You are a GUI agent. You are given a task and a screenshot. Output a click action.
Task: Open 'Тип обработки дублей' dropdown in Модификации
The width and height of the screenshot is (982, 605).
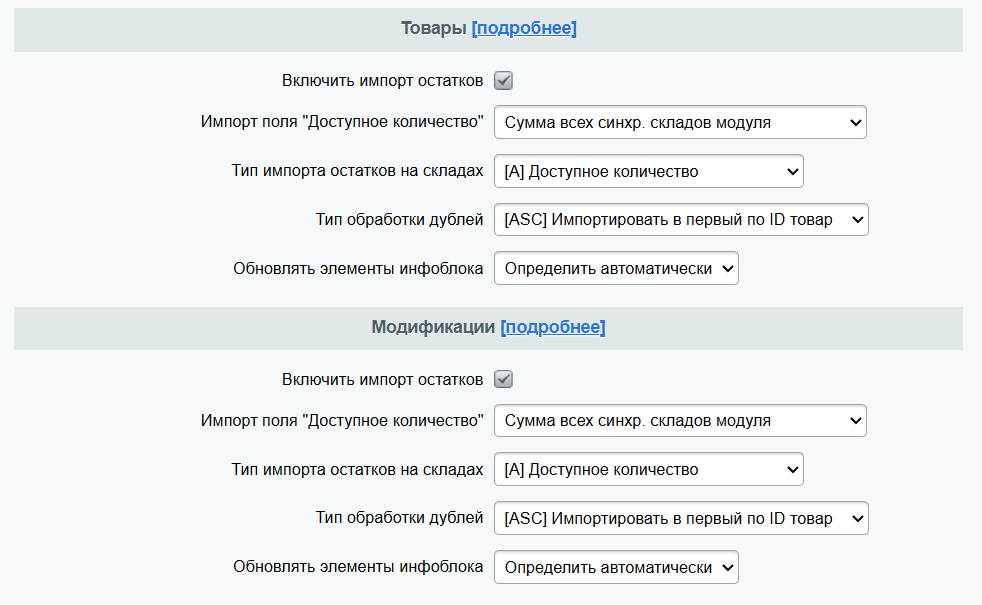pos(681,518)
